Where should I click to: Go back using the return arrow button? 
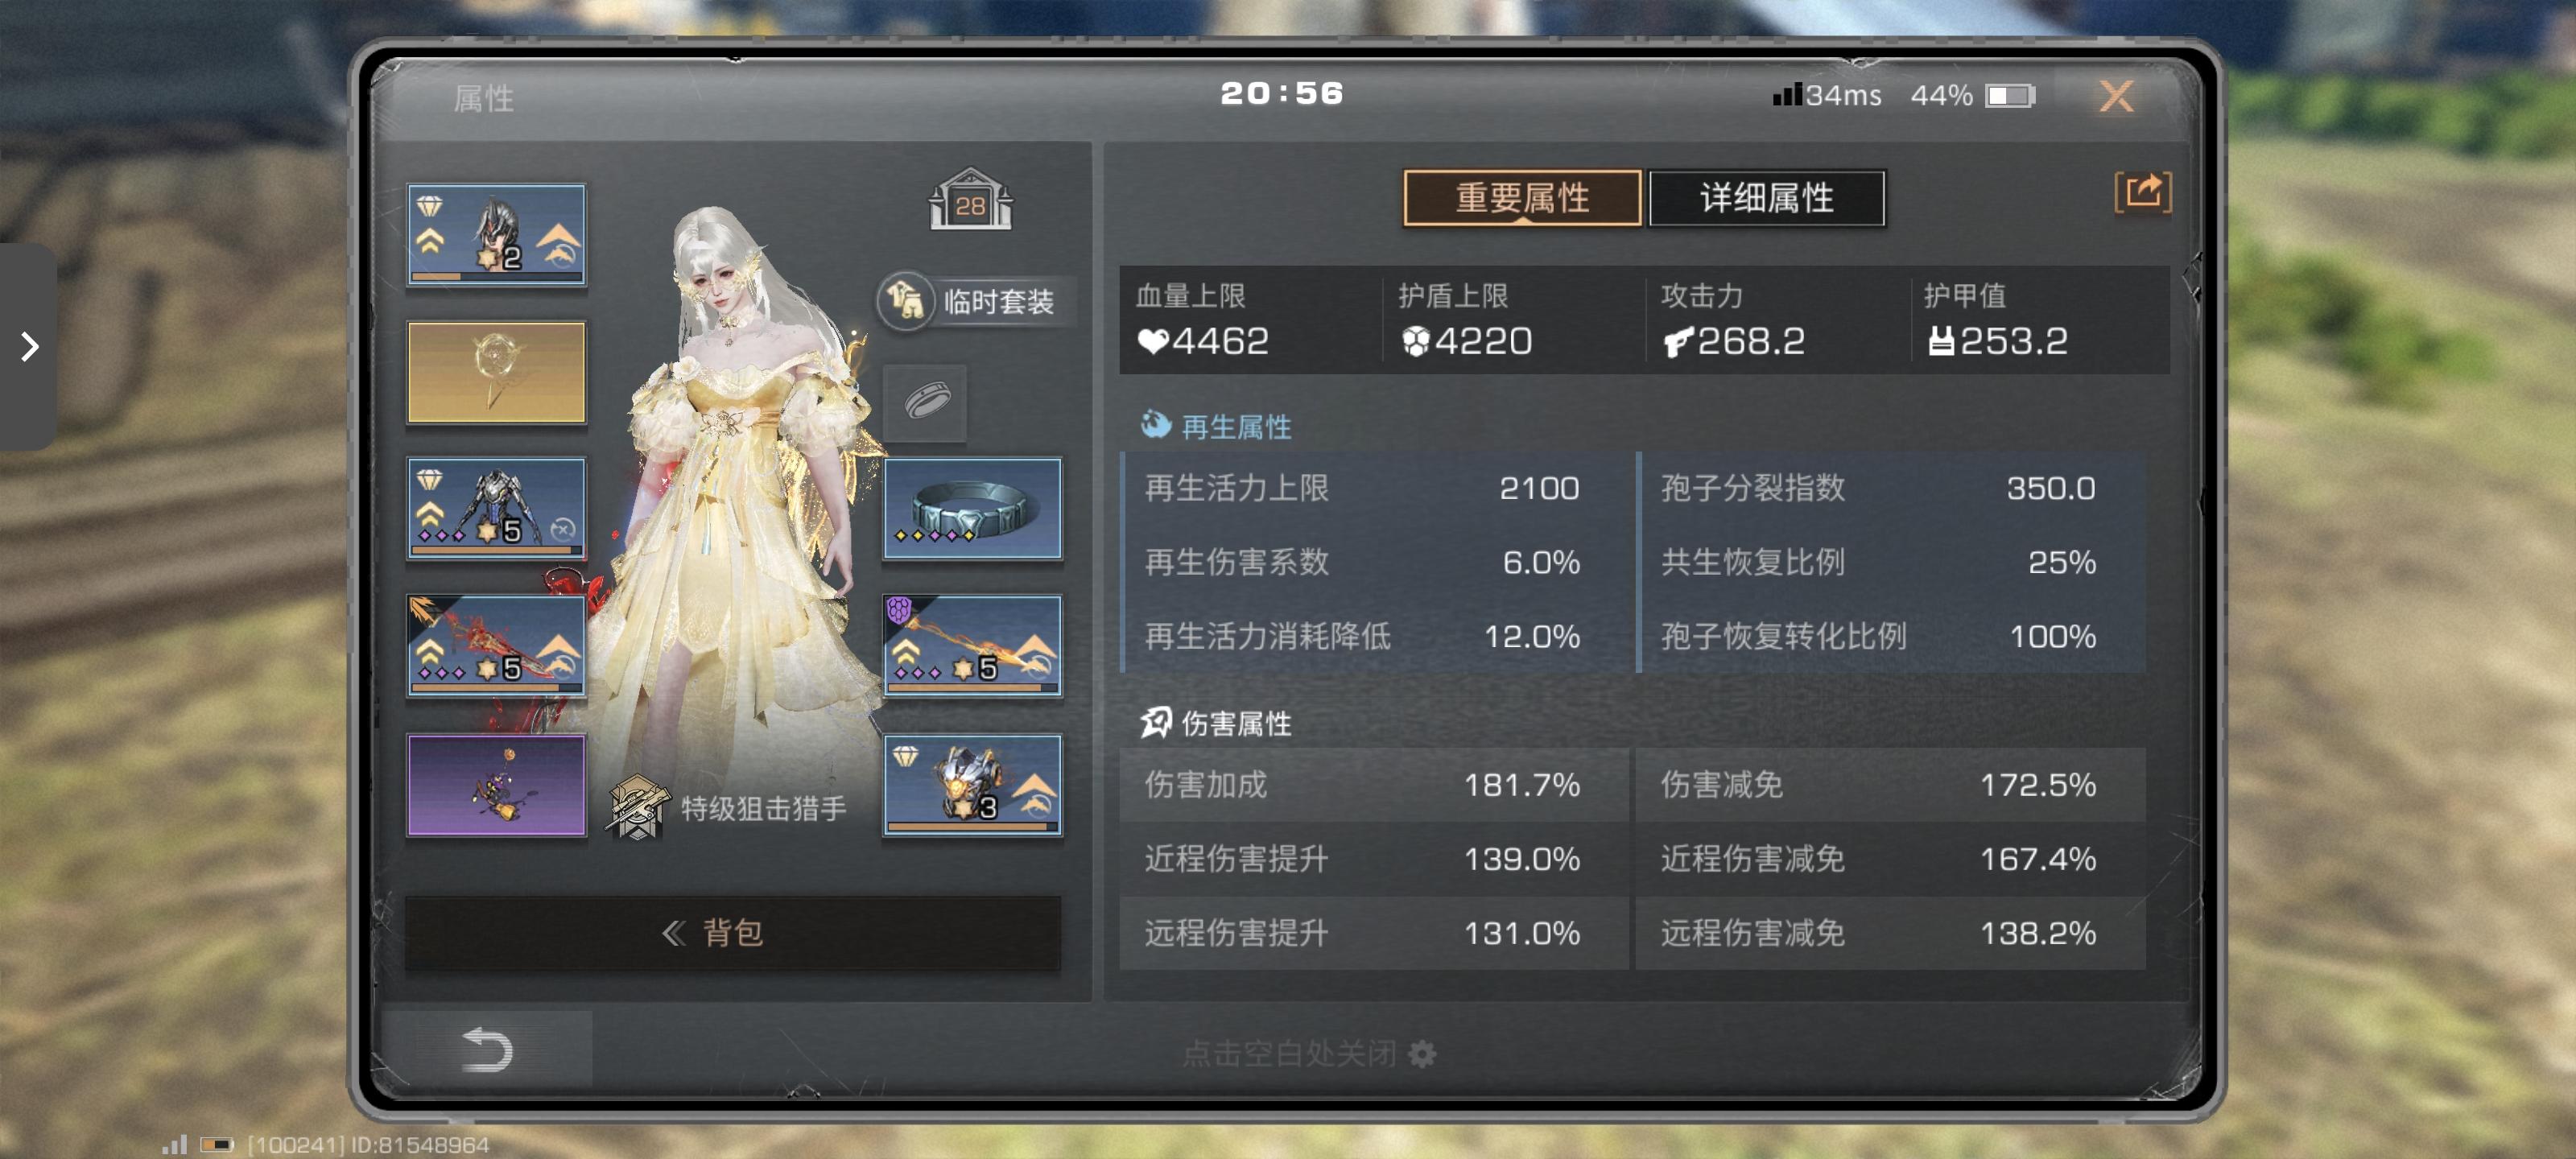coord(488,1050)
